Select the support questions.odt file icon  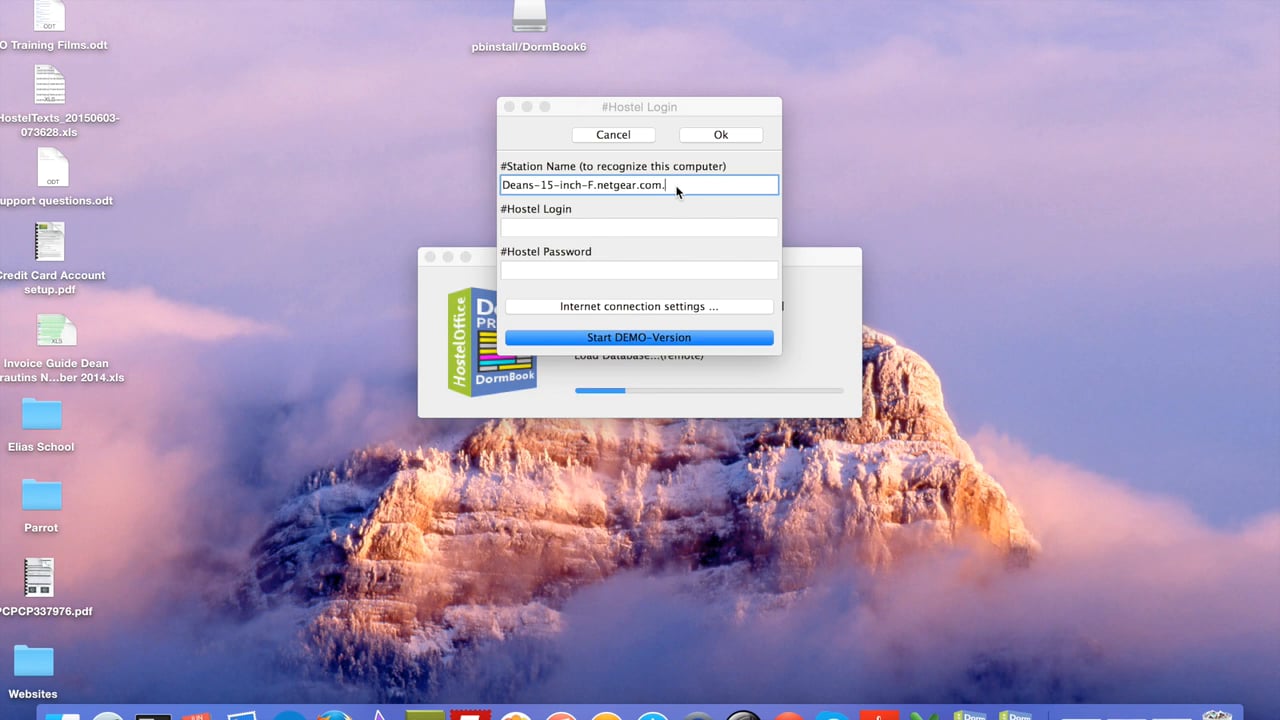point(52,168)
